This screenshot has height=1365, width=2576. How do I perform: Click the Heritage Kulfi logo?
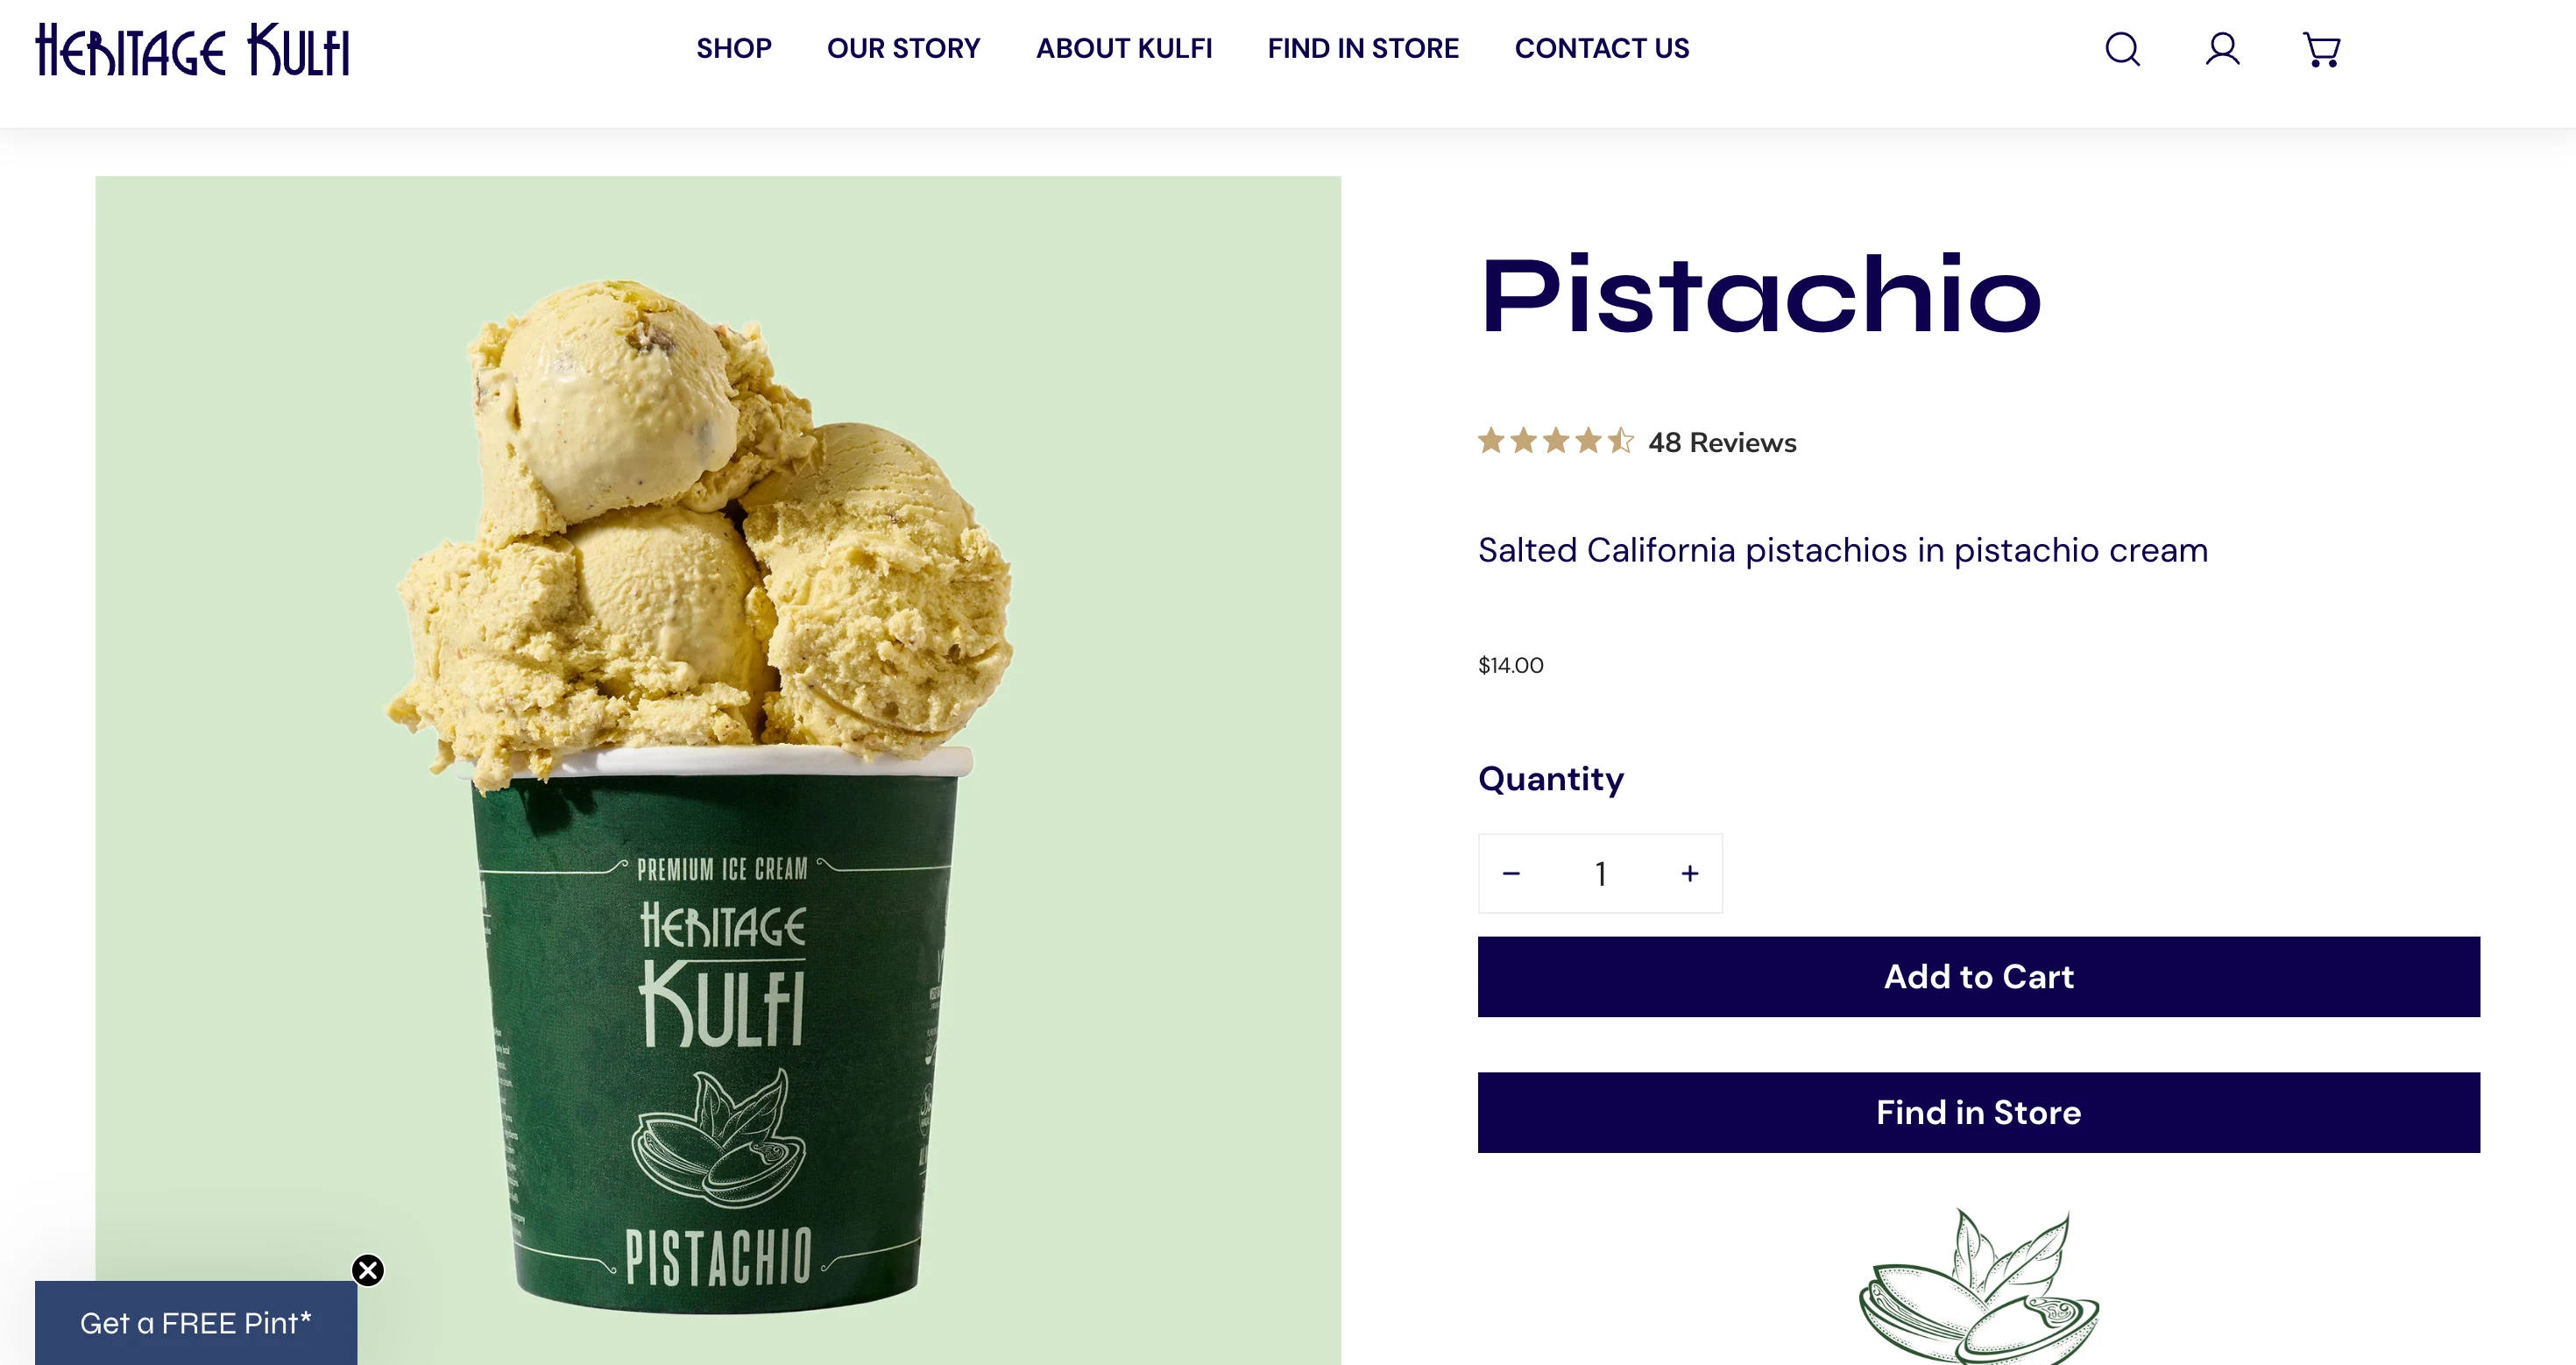(x=192, y=50)
